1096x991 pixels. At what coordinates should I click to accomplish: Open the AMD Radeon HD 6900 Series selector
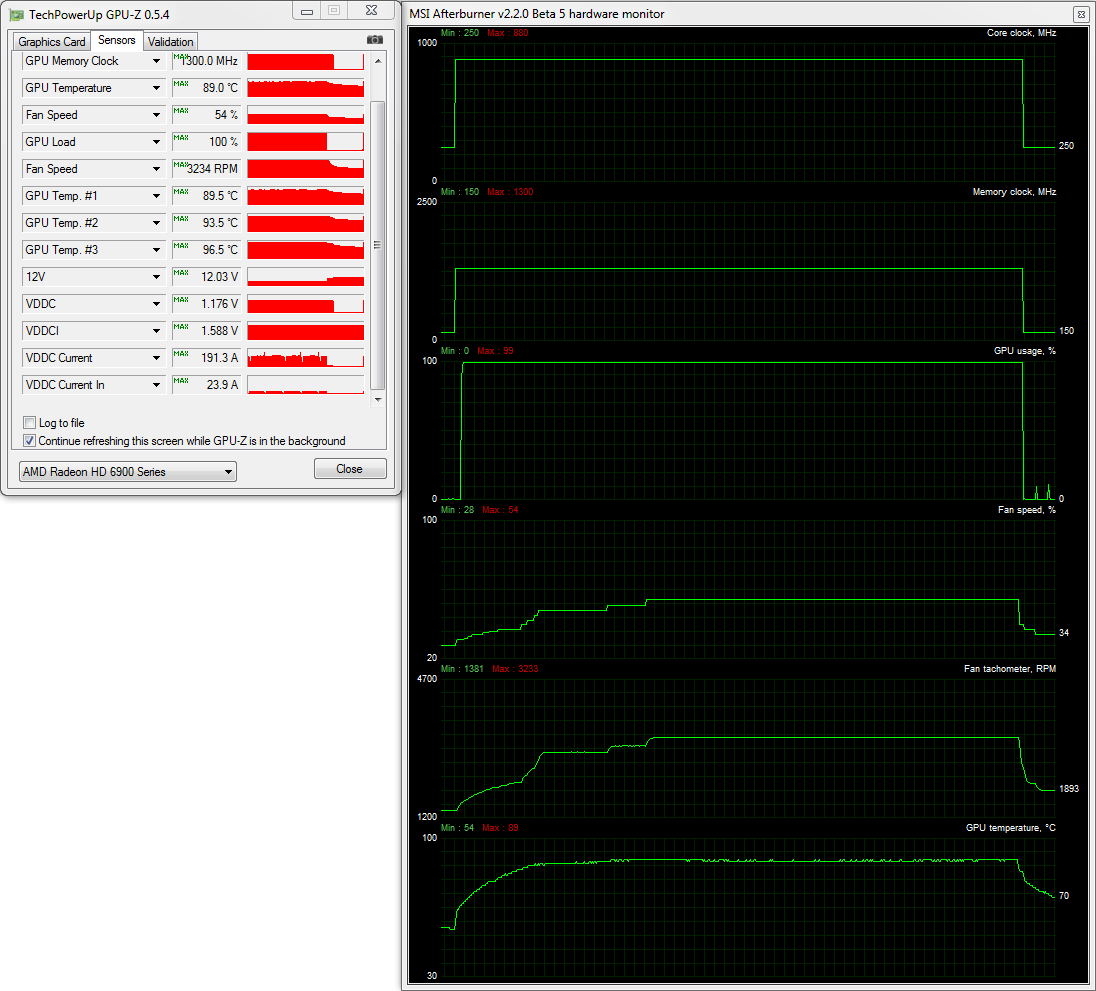tap(128, 472)
